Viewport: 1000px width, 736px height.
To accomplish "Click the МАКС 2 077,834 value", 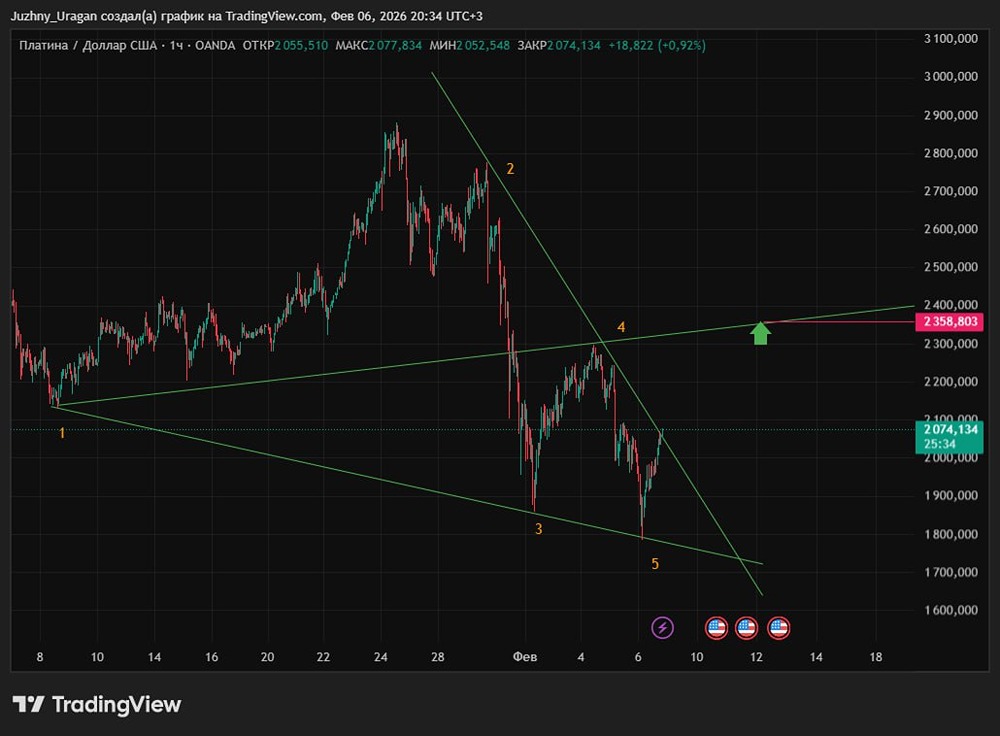I will click(x=379, y=45).
